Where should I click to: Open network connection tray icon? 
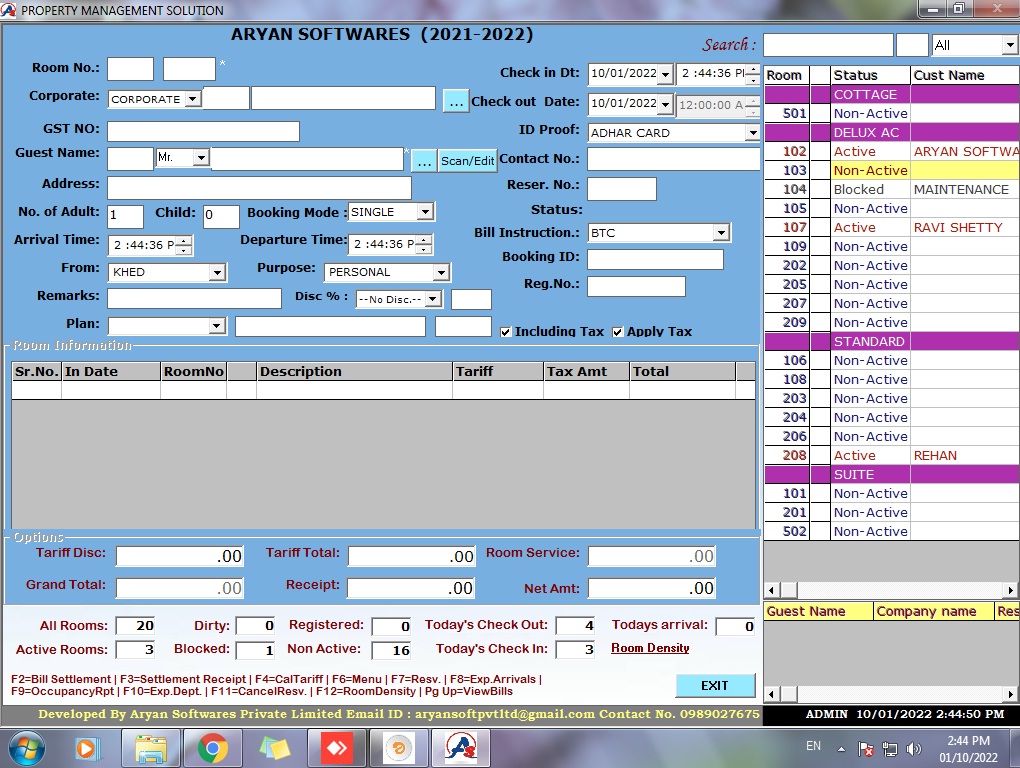tap(889, 748)
